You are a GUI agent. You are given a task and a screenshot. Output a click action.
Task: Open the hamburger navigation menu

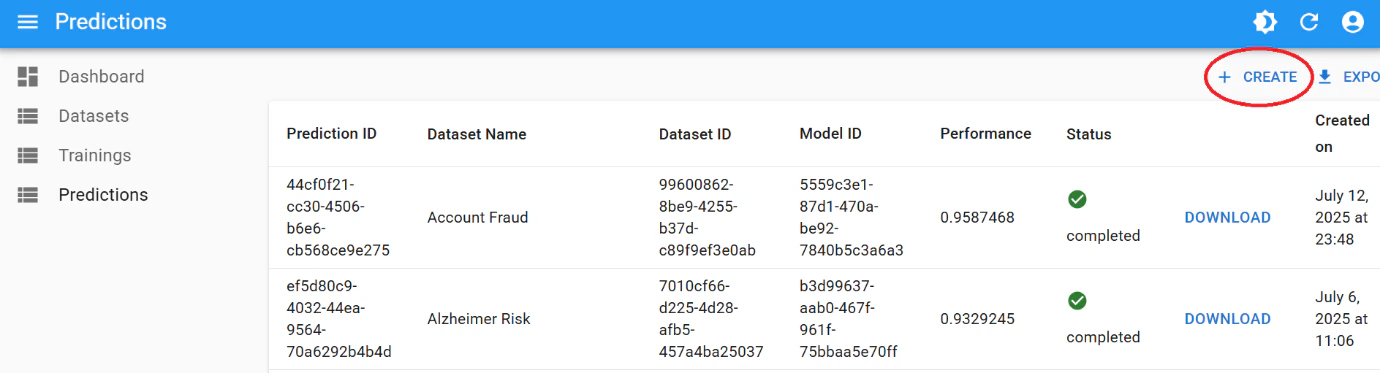coord(28,22)
